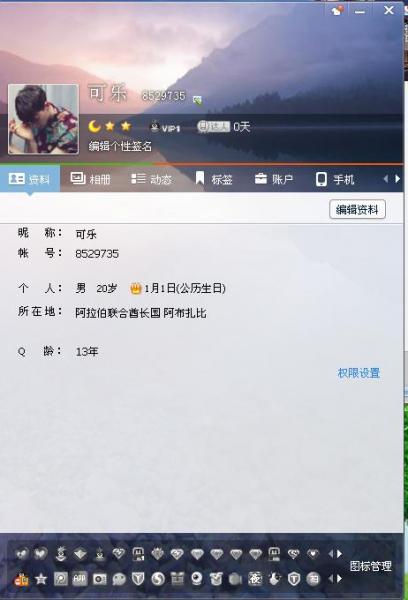Select the 账户 (Account) tab
Image resolution: width=408 pixels, height=600 pixels.
274,179
